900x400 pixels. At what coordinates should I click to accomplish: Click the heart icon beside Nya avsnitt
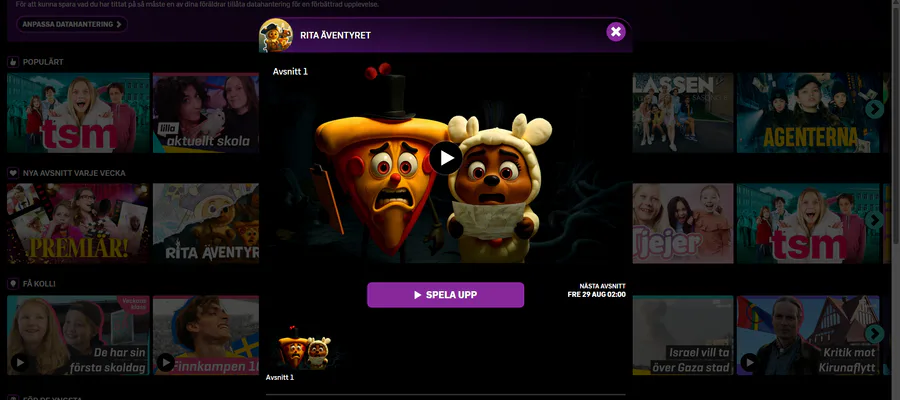[13, 173]
